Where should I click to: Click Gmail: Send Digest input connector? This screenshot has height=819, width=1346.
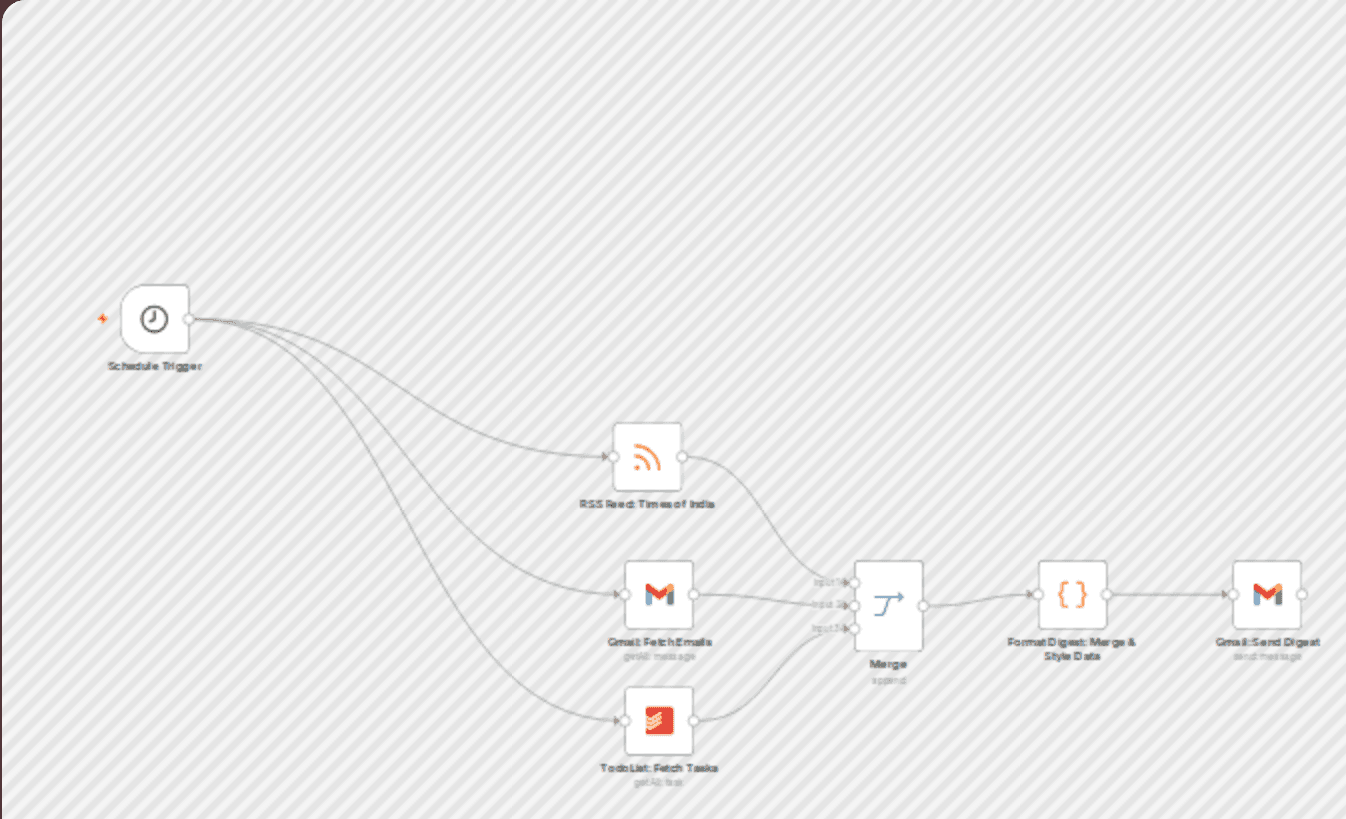[x=1234, y=594]
